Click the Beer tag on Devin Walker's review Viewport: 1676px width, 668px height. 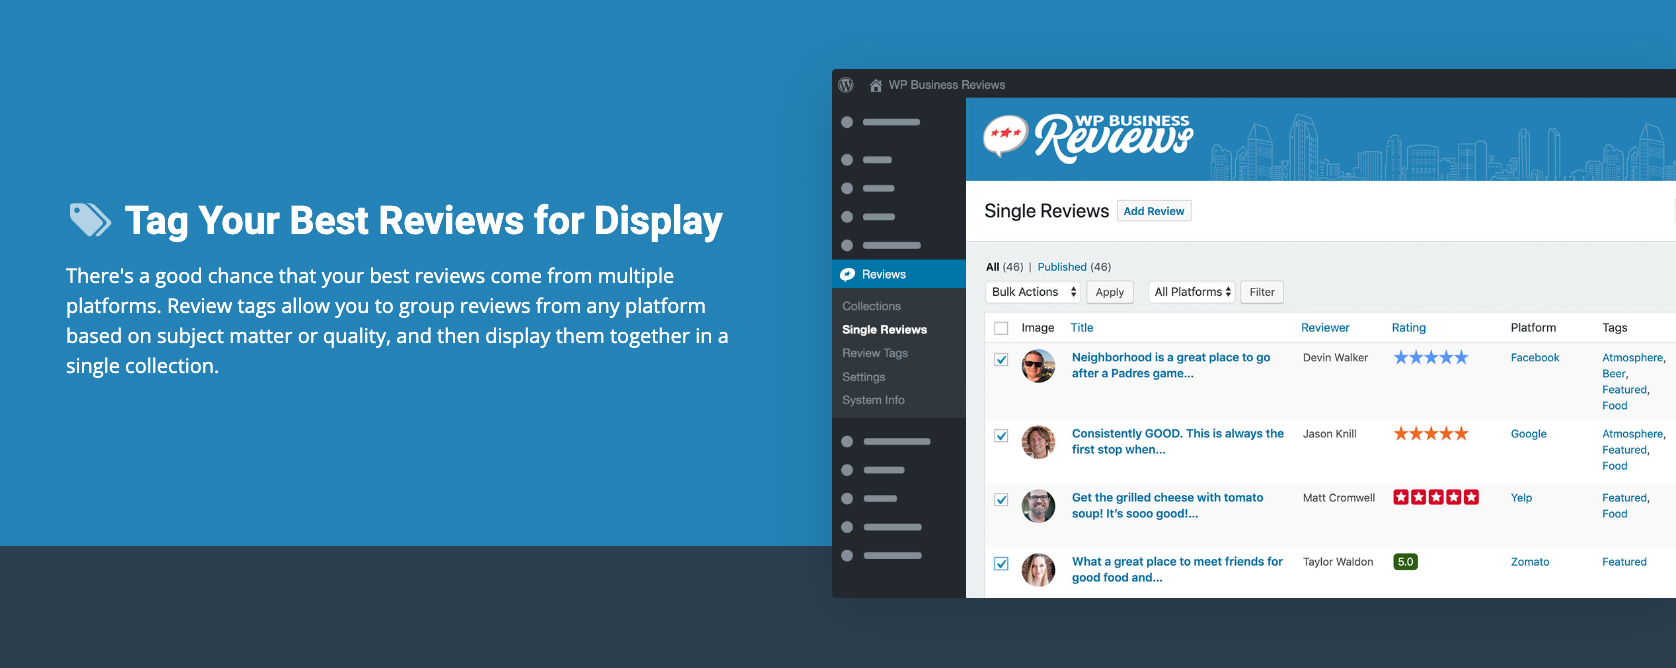[x=1614, y=374]
